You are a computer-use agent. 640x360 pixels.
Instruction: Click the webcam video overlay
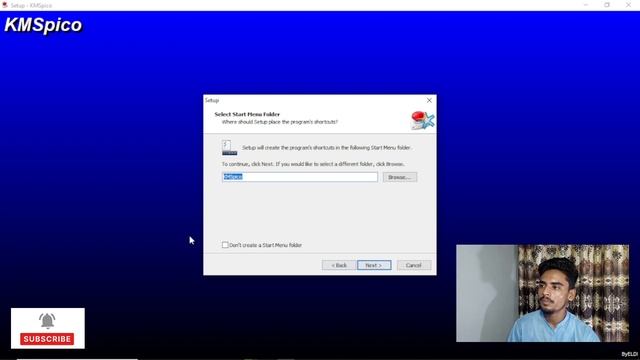[542, 293]
